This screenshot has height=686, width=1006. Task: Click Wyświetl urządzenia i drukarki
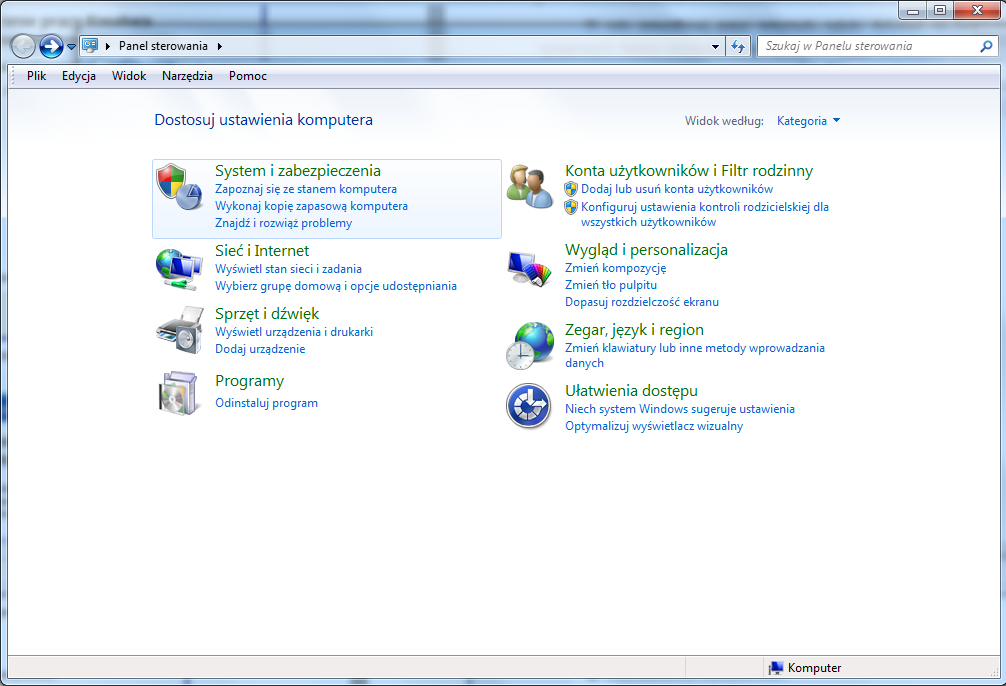294,332
